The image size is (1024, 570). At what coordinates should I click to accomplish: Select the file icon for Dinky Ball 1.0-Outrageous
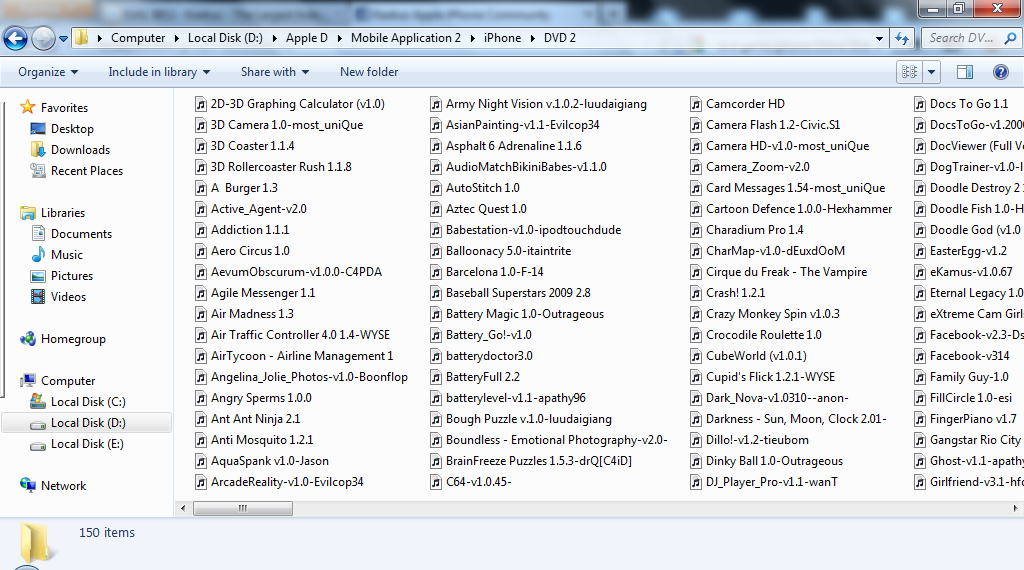696,461
